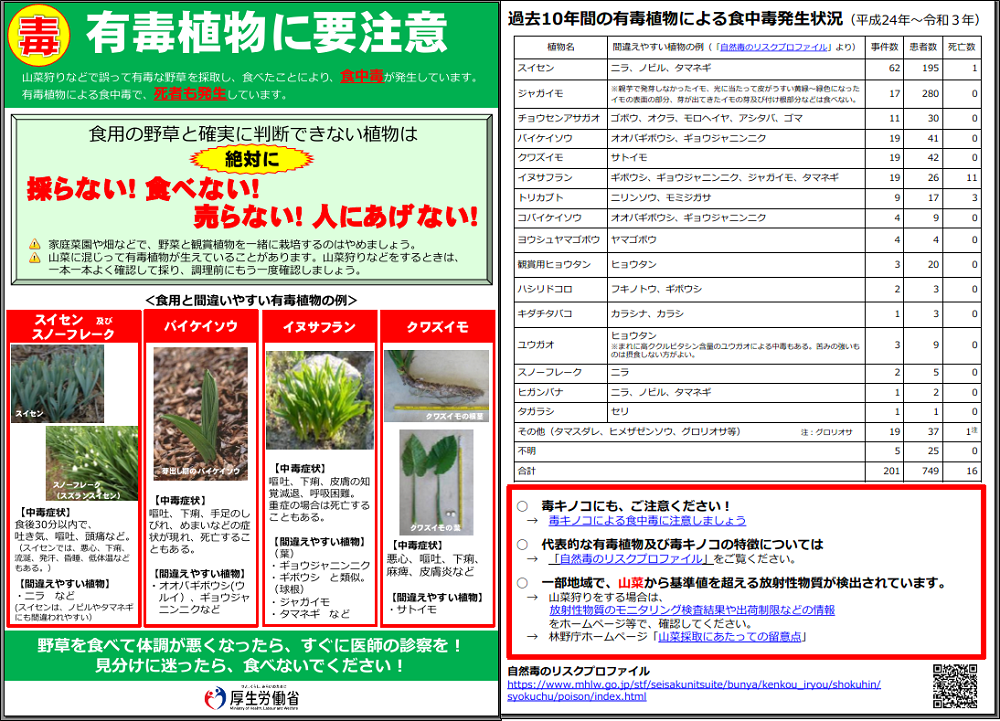This screenshot has width=1000, height=721.
Task: Select the バイケイソウ sprout photo
Action: tap(200, 414)
